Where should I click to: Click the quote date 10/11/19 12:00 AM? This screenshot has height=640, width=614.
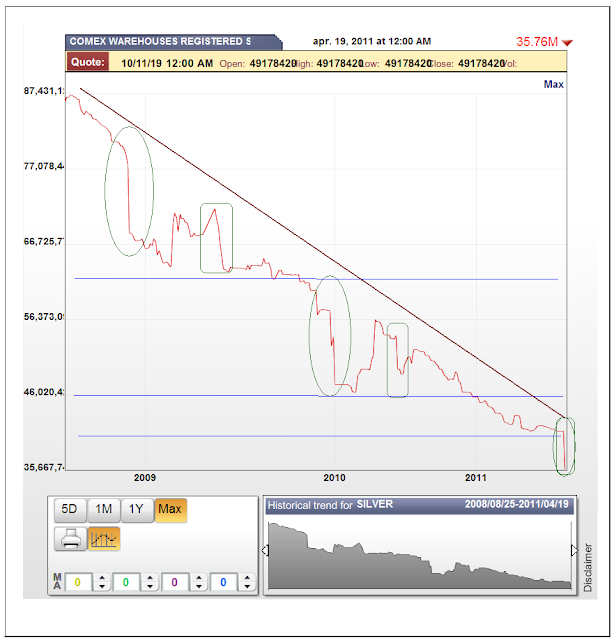(167, 64)
